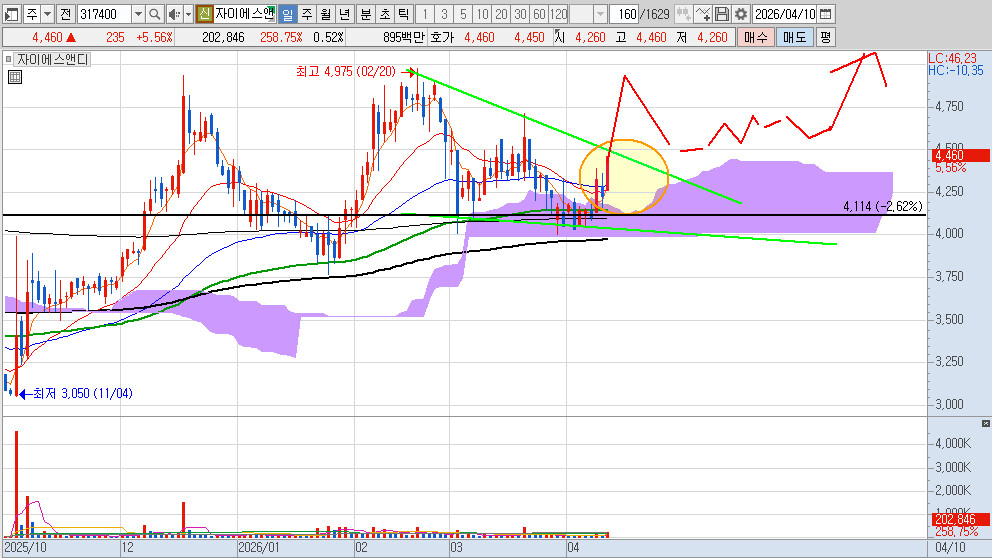This screenshot has width=992, height=558.
Task: Switch to the 년 yearly chart period
Action: point(345,13)
